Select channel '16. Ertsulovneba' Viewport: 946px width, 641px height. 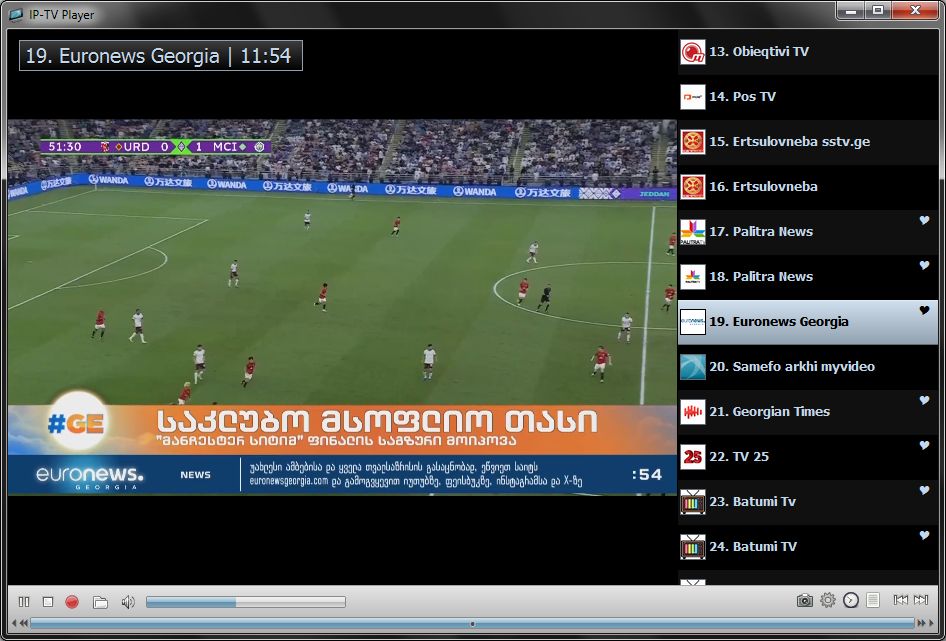(808, 187)
